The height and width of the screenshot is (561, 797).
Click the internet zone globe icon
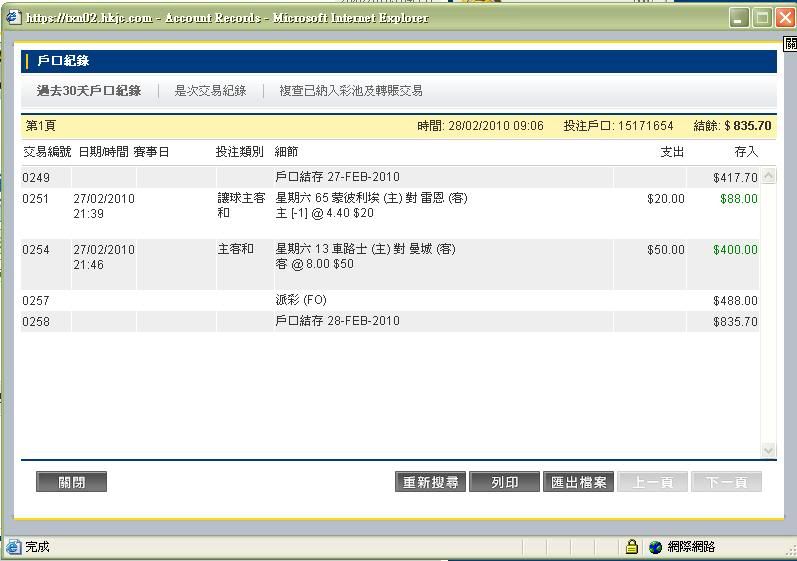point(656,547)
